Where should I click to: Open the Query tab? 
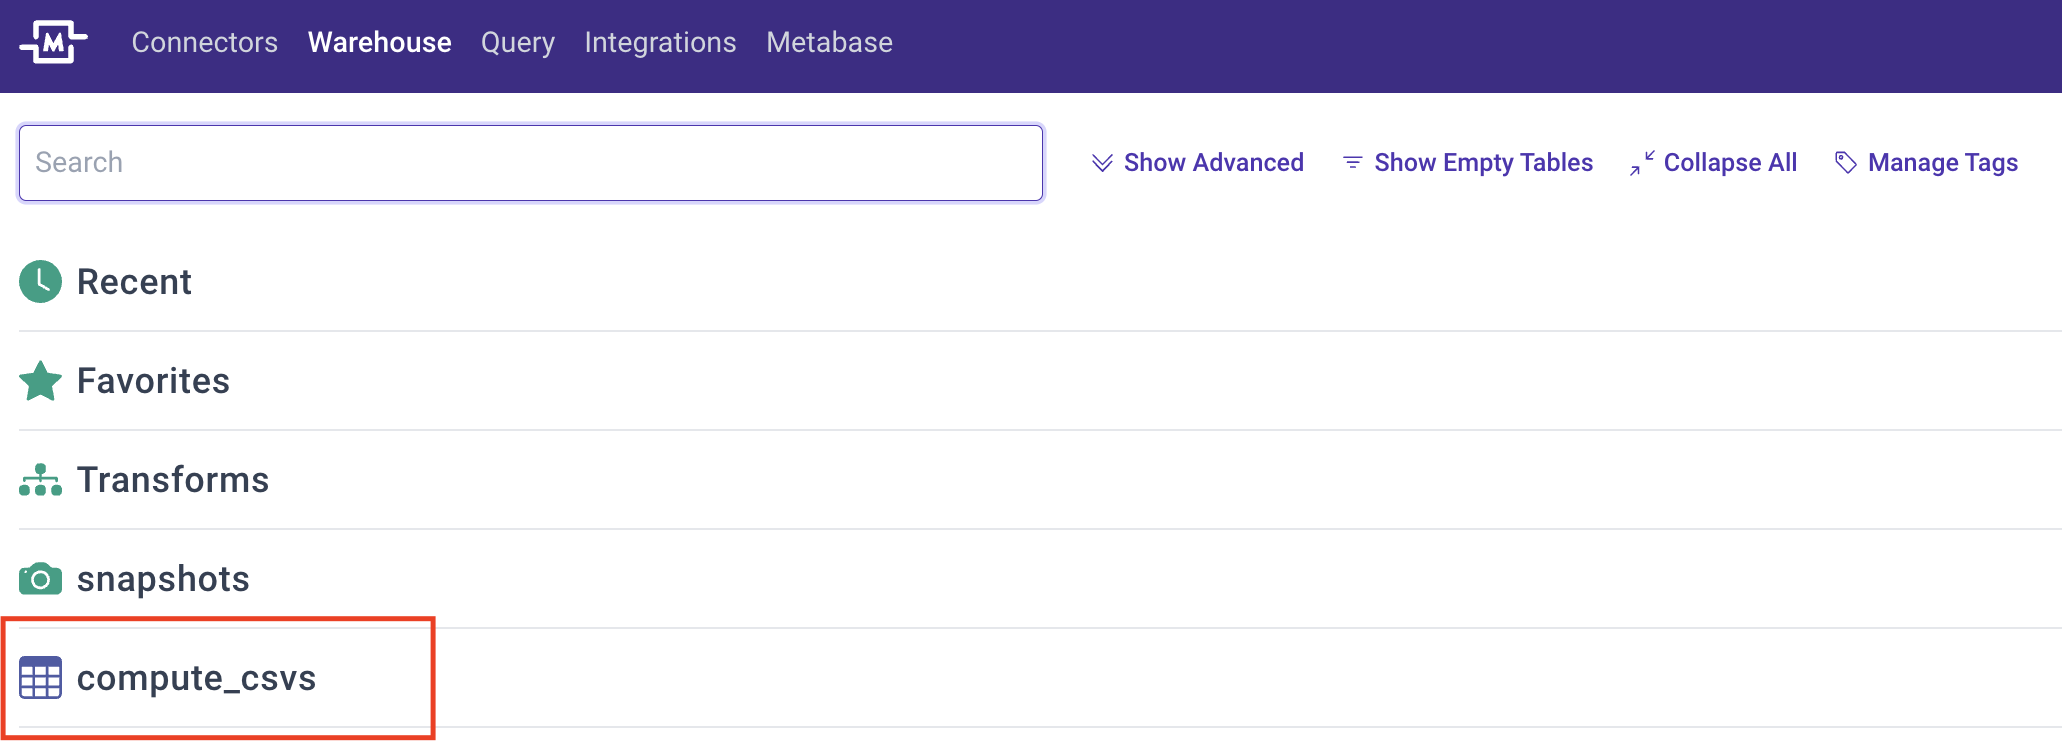click(518, 42)
